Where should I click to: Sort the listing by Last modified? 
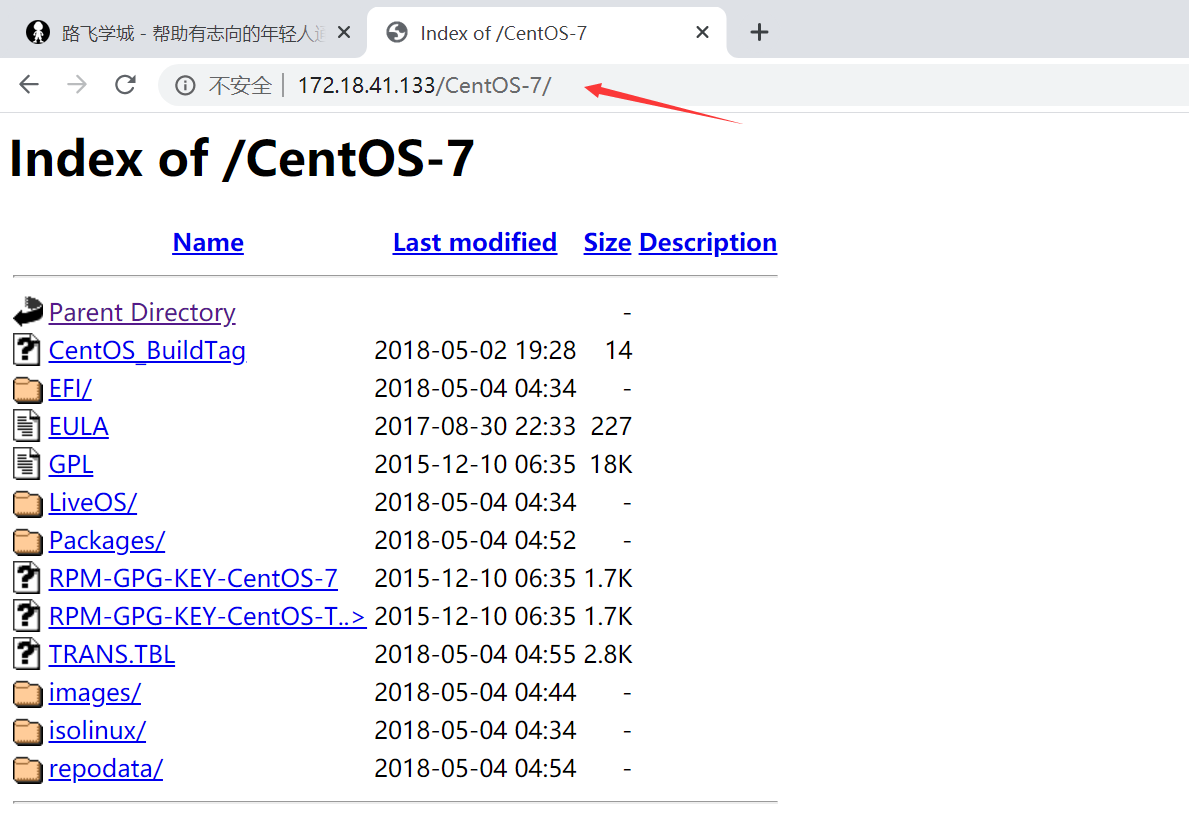click(x=475, y=243)
